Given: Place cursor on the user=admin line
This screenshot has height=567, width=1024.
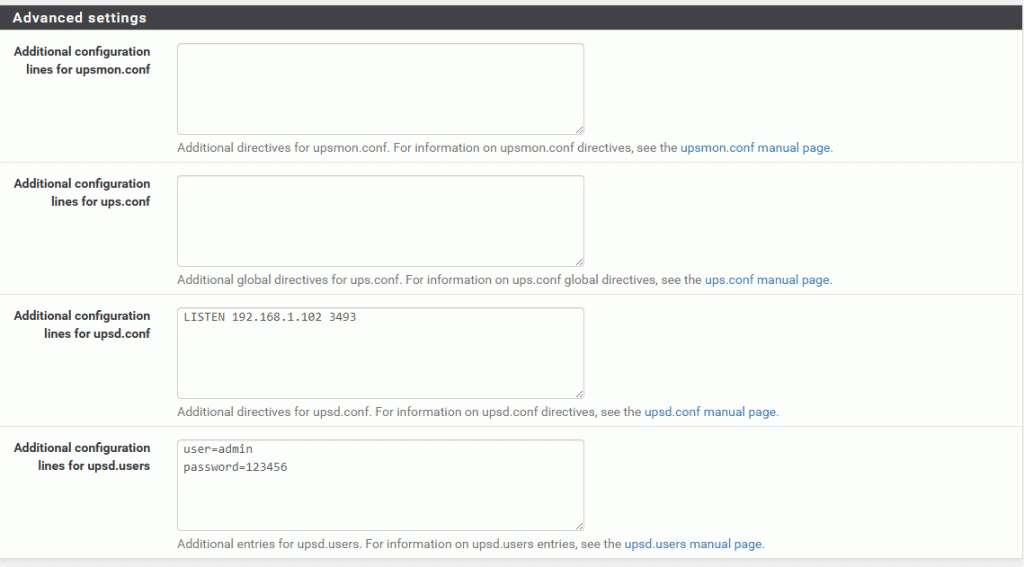Looking at the screenshot, I should pyautogui.click(x=217, y=449).
